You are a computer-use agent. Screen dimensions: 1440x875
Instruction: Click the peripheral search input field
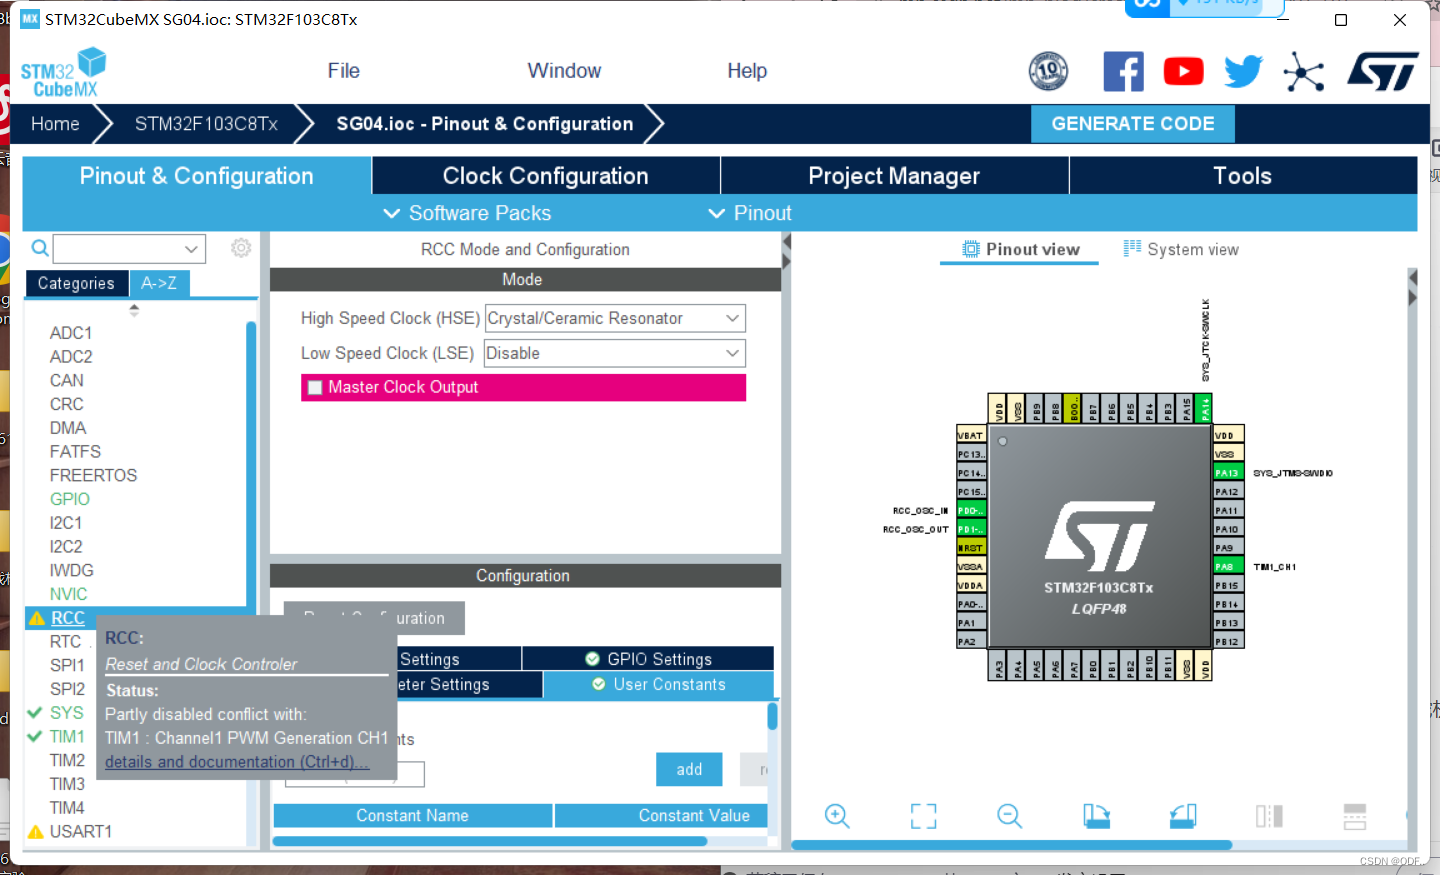[118, 248]
